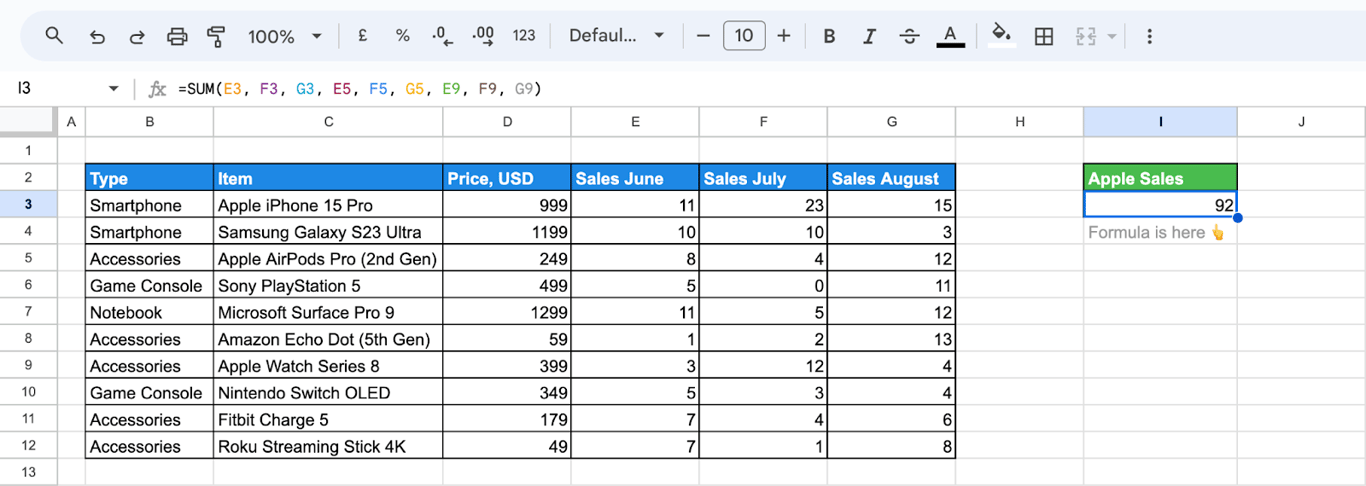Decrease decimal places
This screenshot has height=486, width=1366.
442,37
